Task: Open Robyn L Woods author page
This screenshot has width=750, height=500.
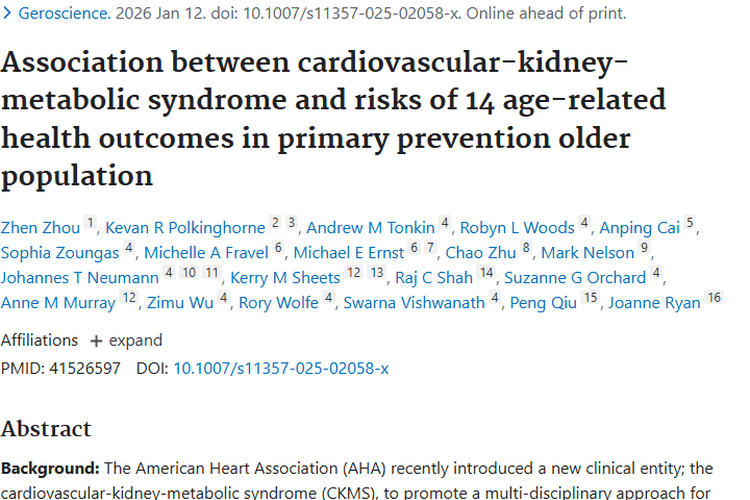Action: [x=517, y=228]
